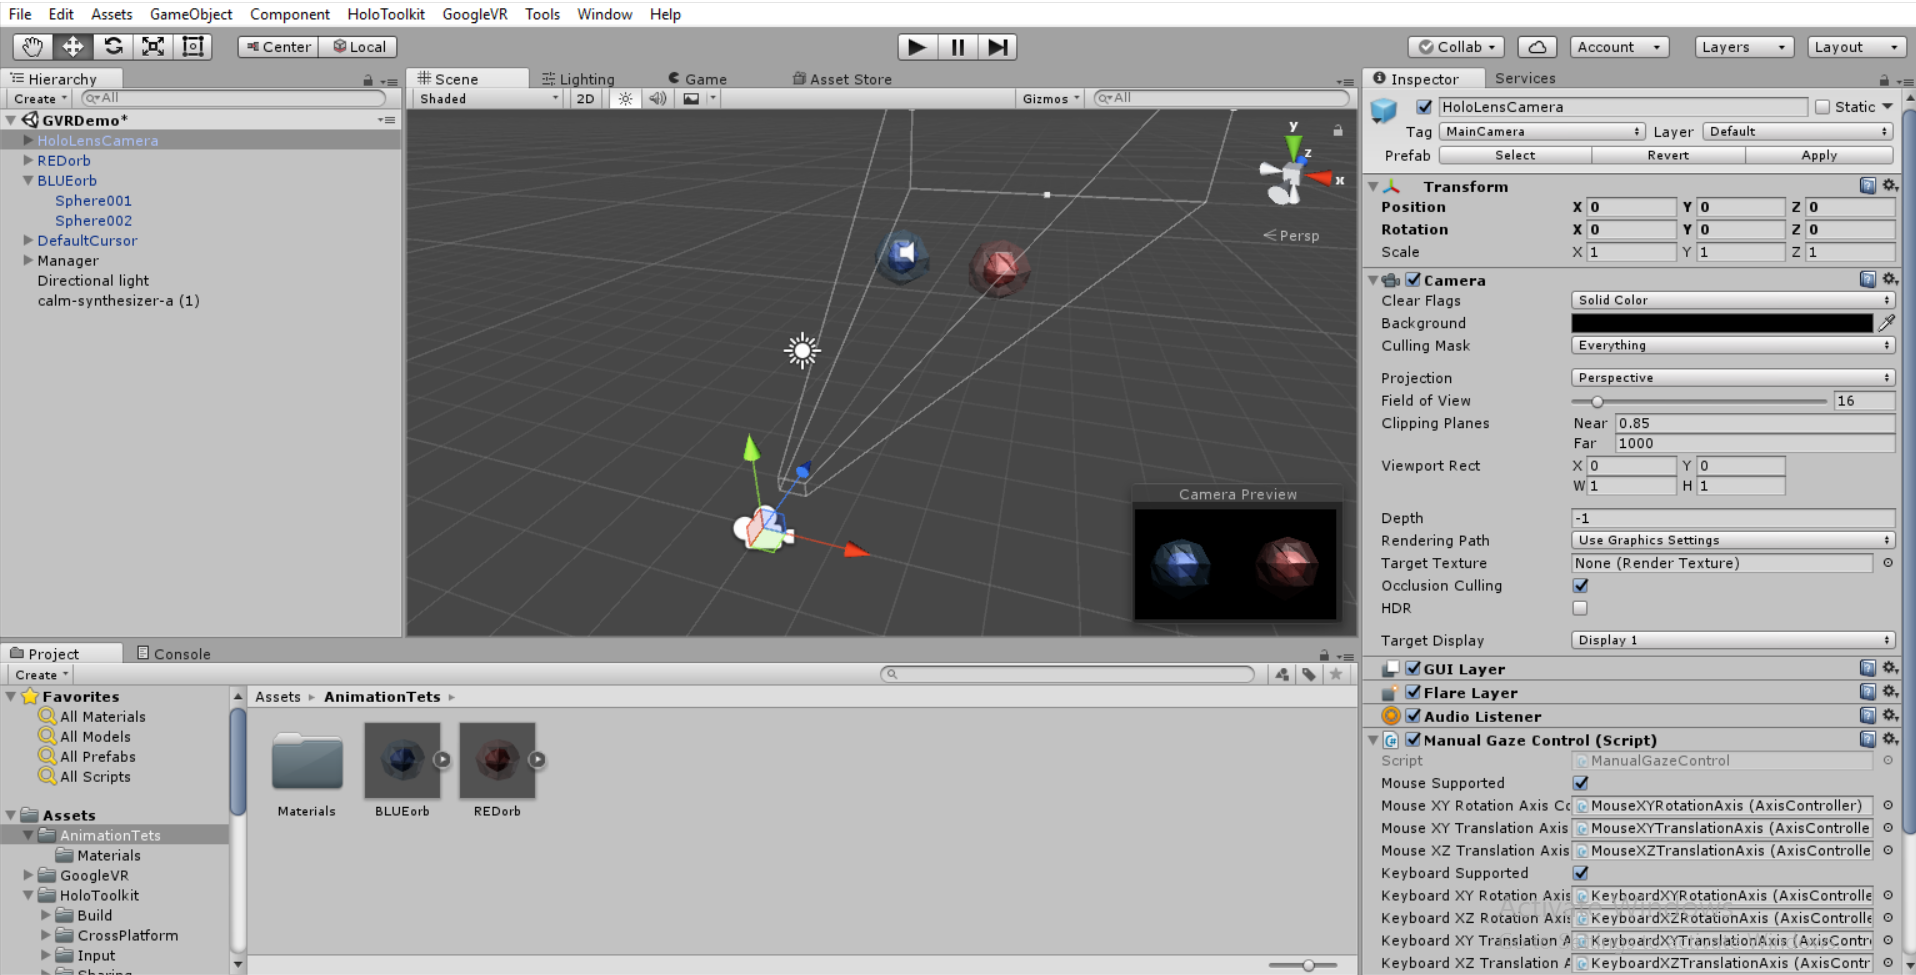Open the HoloToolkit menu

point(385,14)
